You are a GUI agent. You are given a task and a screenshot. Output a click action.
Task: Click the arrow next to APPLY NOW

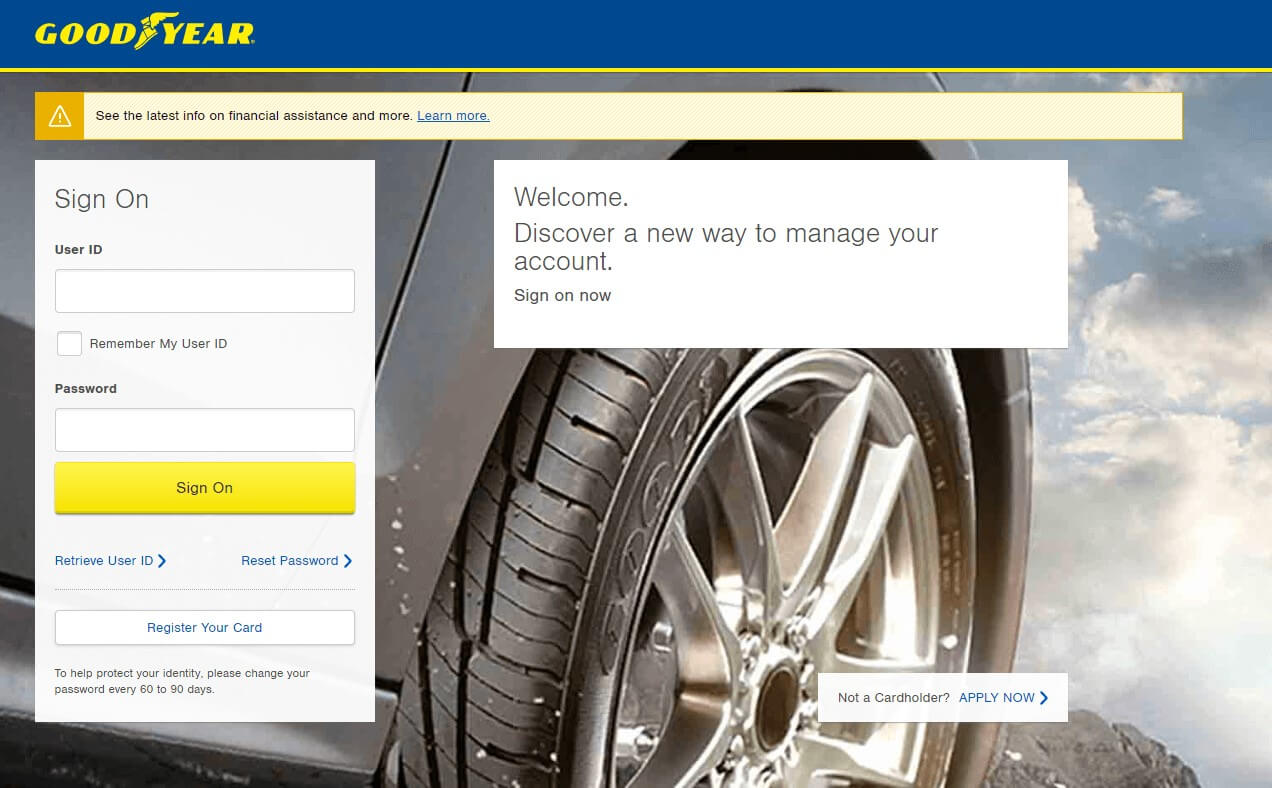click(x=1044, y=698)
